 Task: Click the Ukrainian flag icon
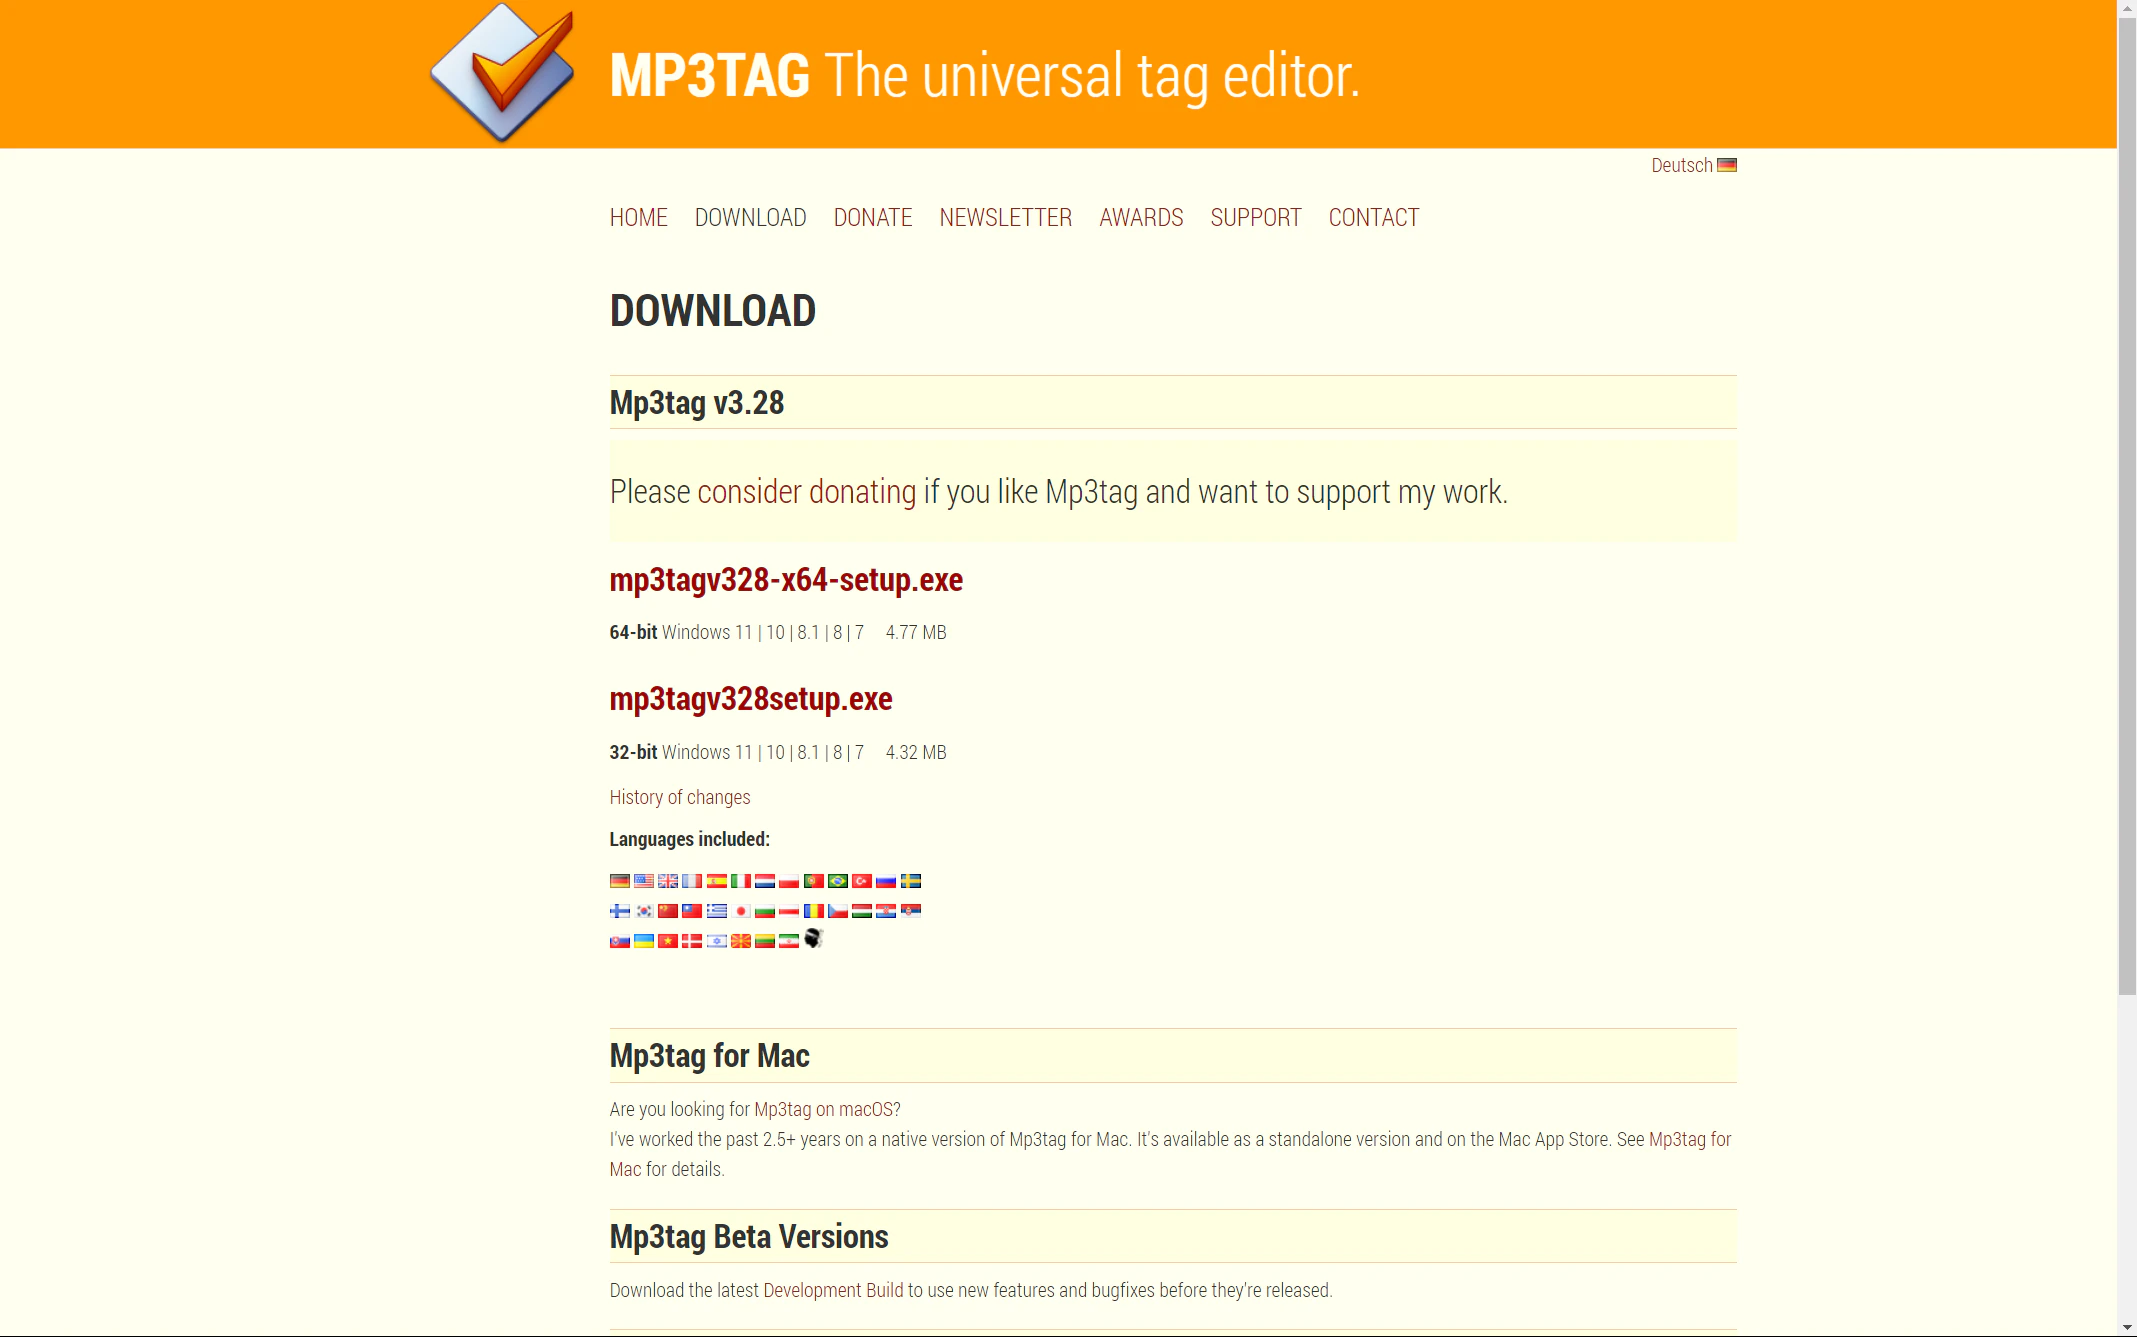(x=644, y=941)
